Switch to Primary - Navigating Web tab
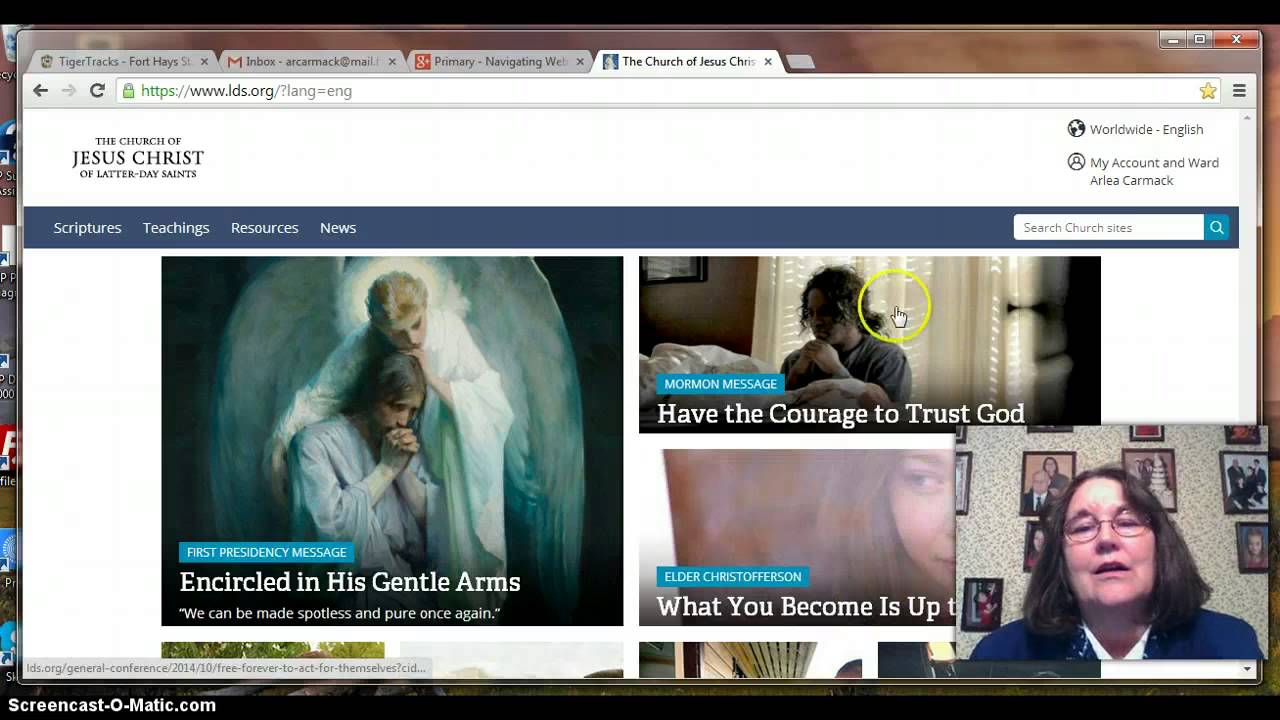This screenshot has width=1280, height=720. pos(500,61)
